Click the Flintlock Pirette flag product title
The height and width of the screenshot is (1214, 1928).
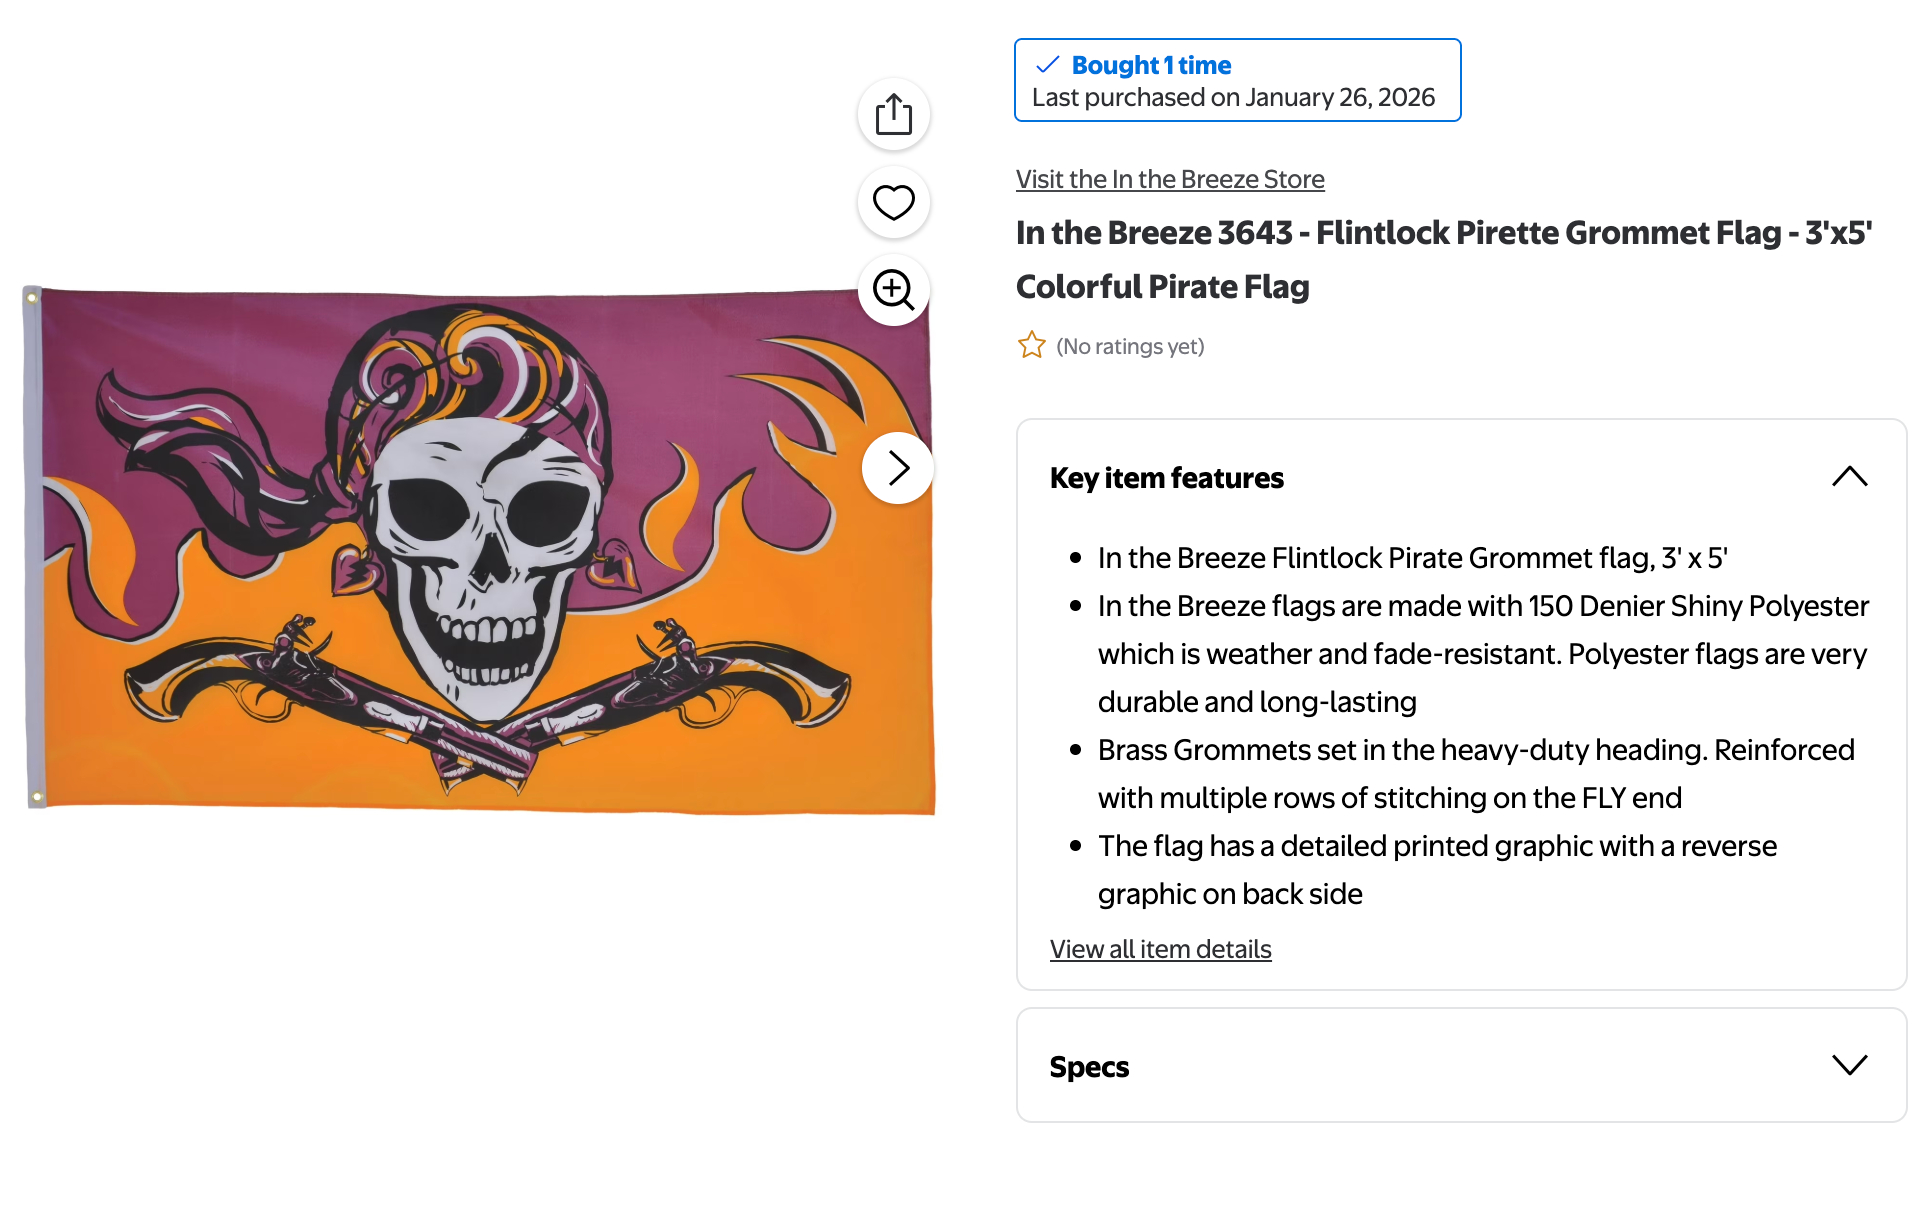[x=1443, y=259]
